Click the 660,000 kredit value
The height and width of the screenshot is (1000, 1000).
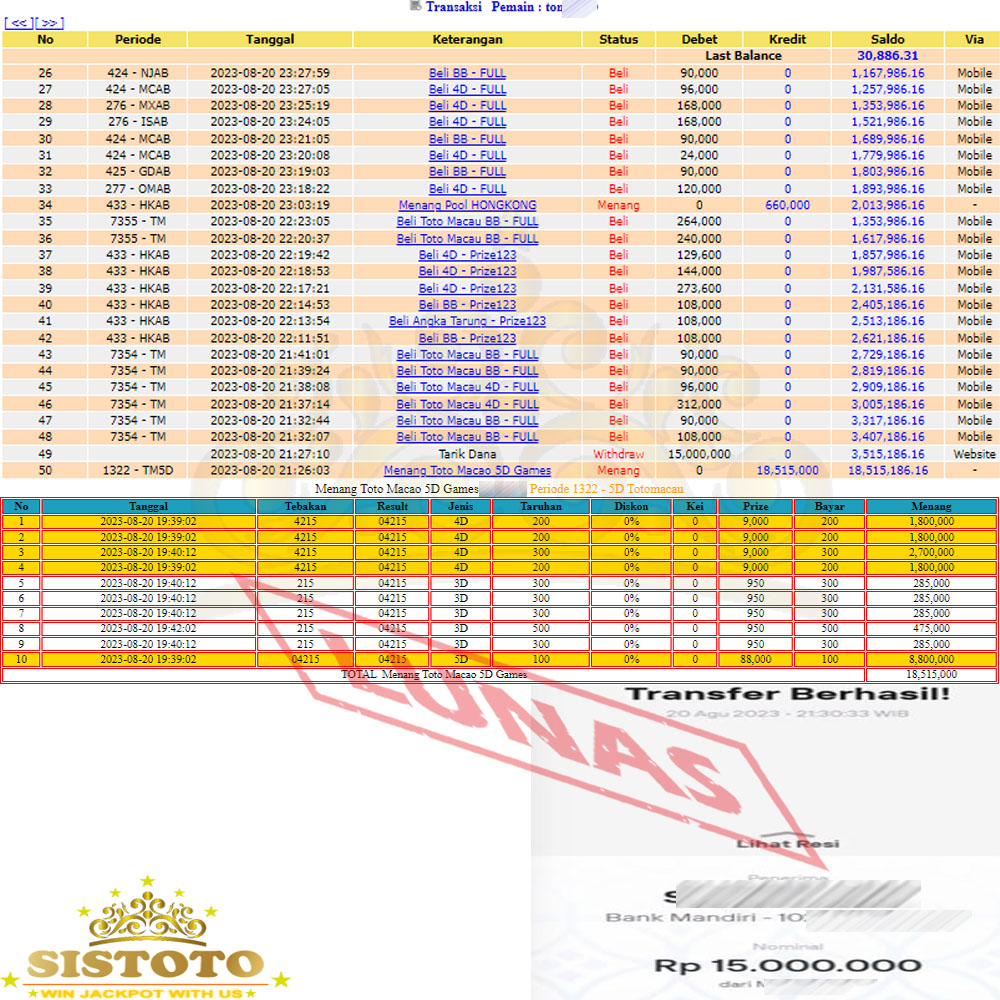[787, 205]
